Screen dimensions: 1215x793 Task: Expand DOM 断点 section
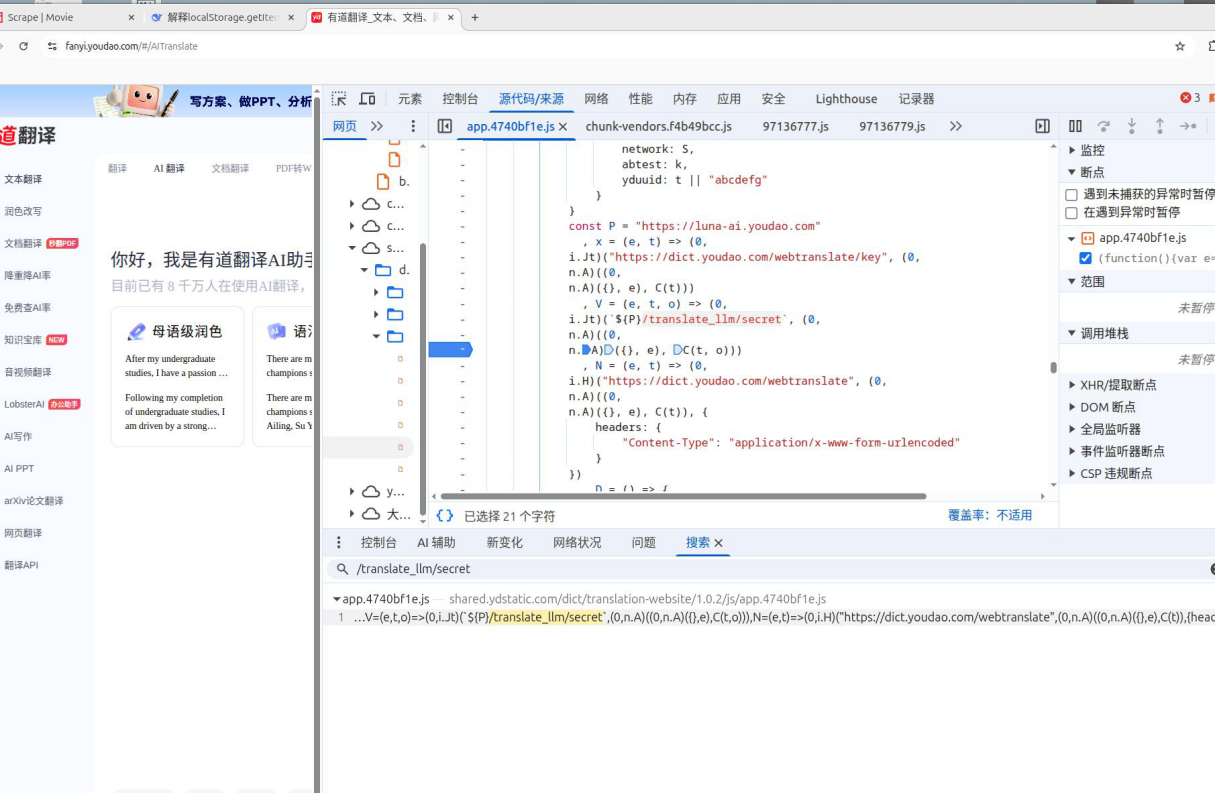(x=1073, y=407)
